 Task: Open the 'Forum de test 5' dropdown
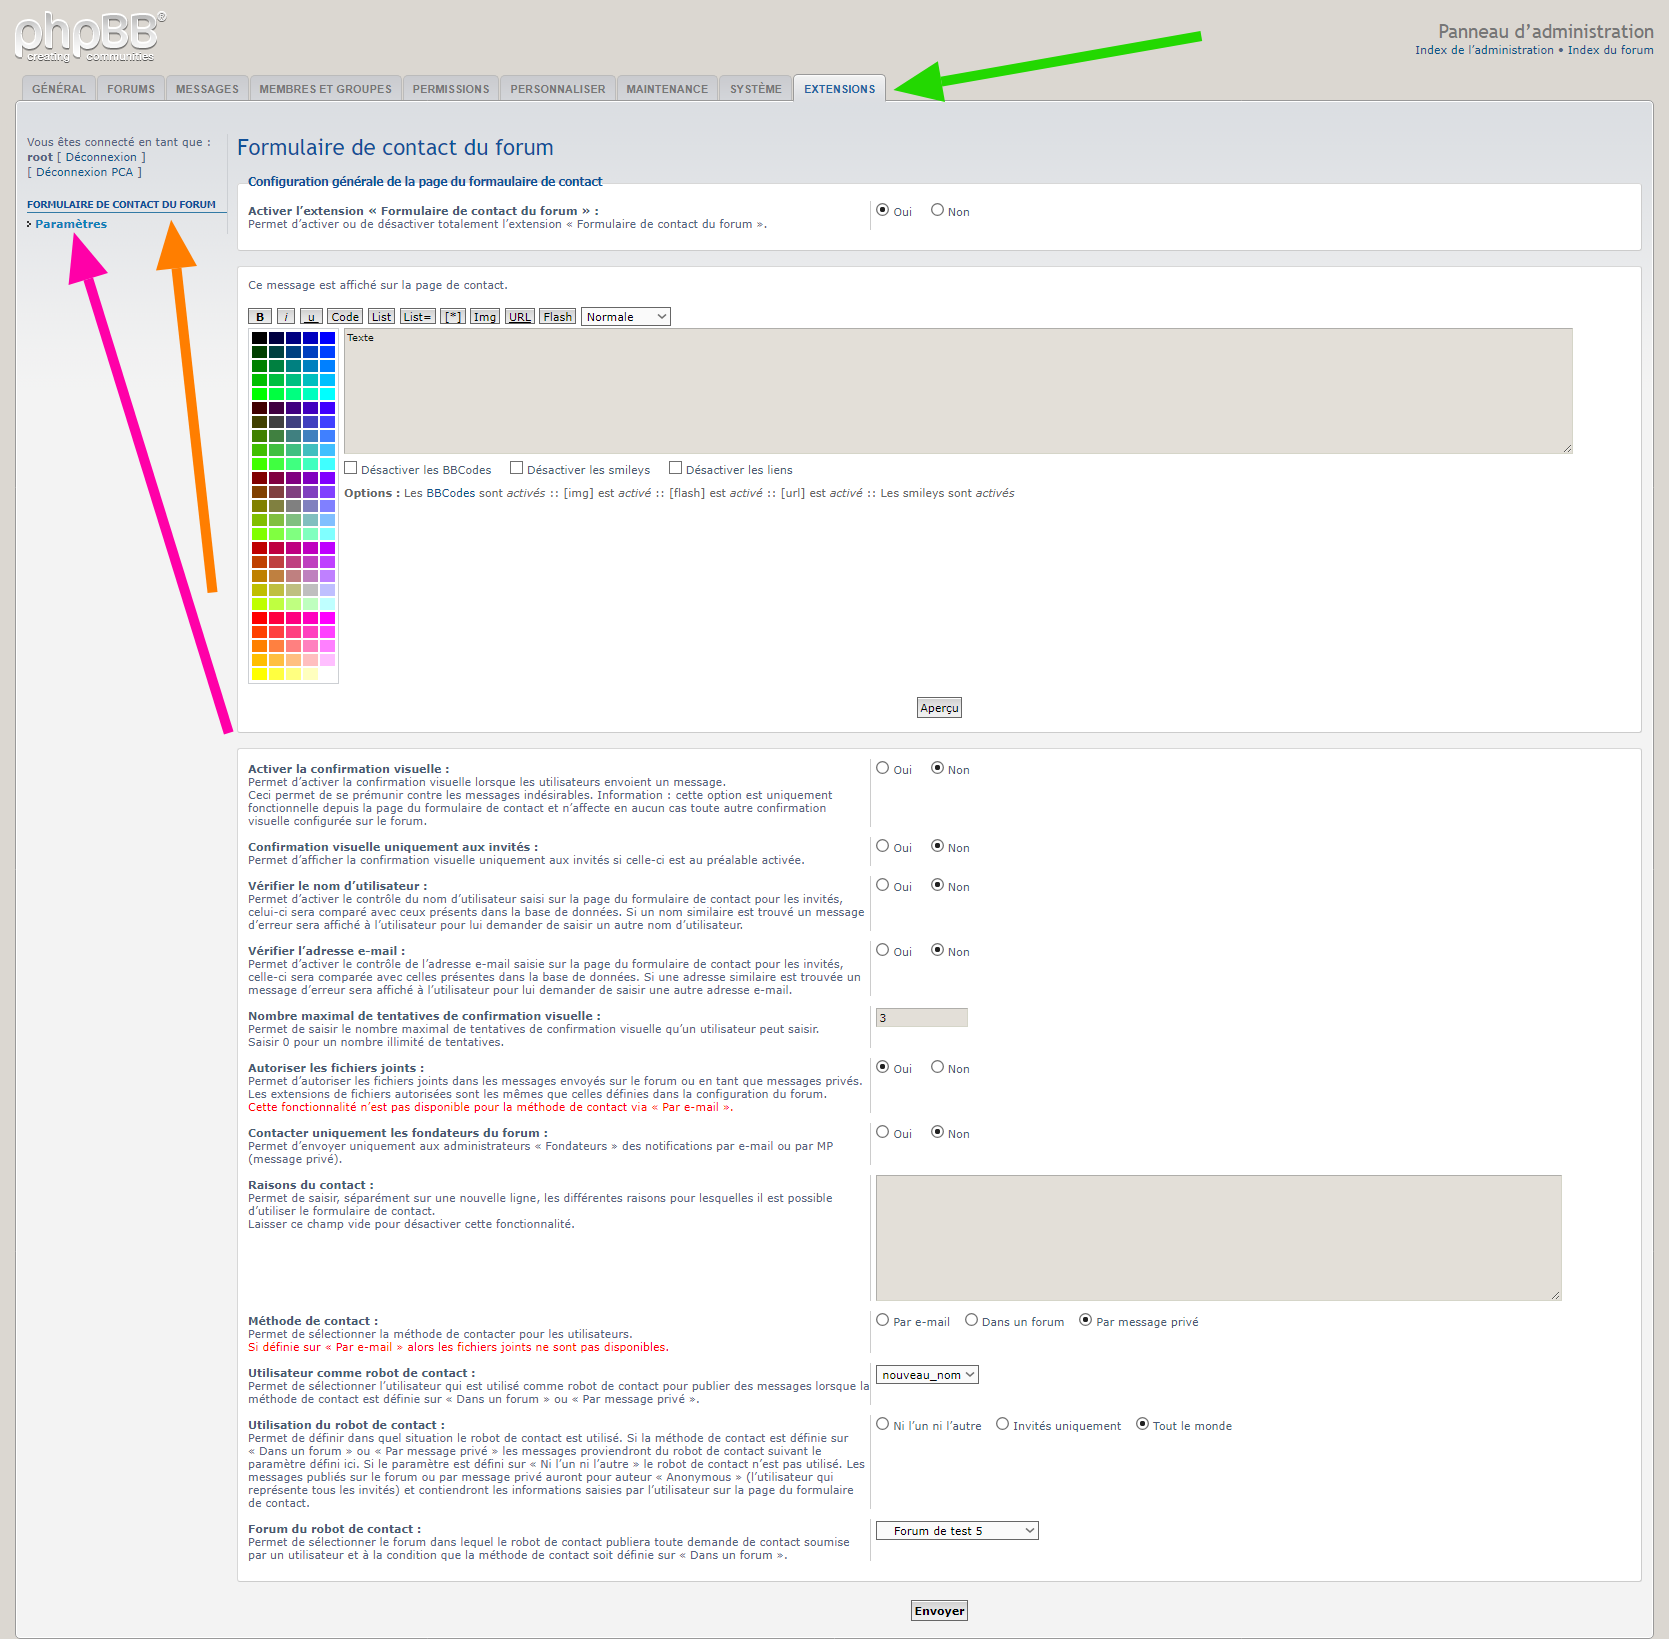957,1531
